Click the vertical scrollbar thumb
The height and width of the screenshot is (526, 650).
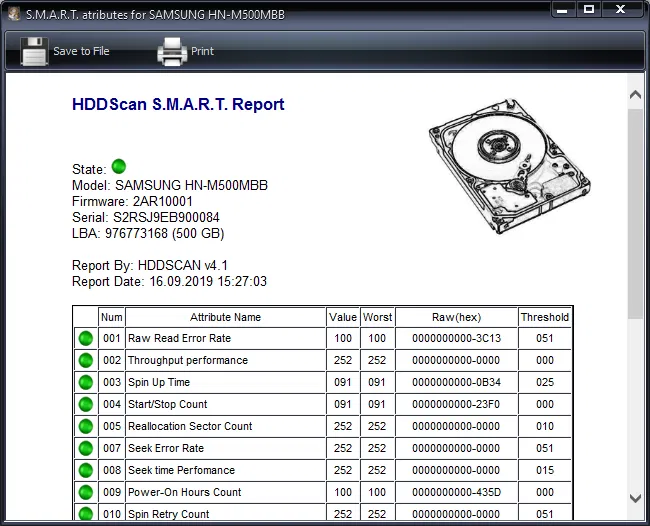pyautogui.click(x=635, y=213)
